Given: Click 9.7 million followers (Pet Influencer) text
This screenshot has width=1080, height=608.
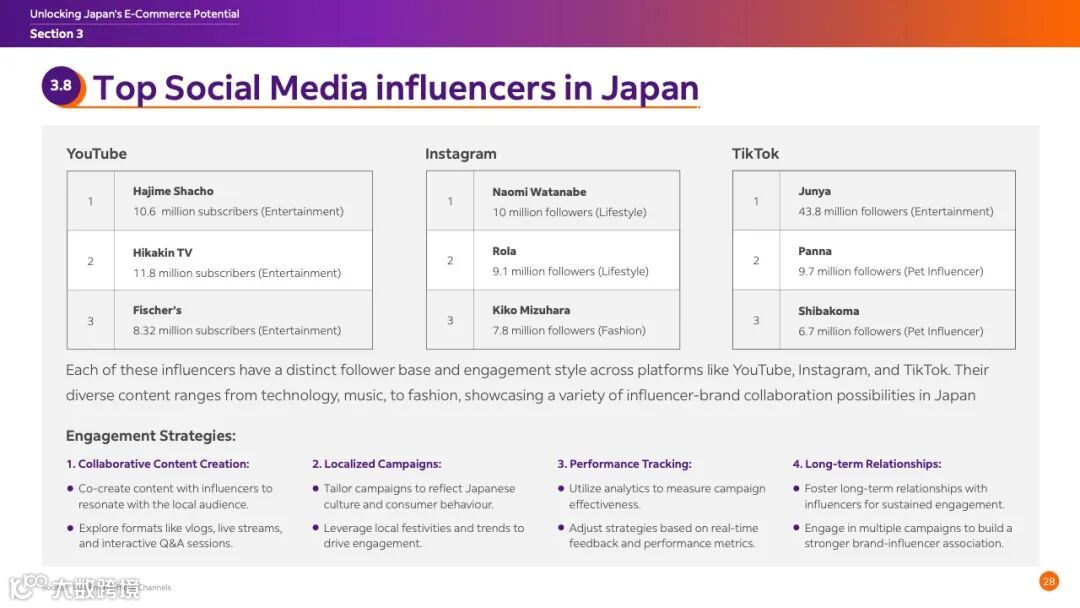Looking at the screenshot, I should pyautogui.click(x=891, y=271).
